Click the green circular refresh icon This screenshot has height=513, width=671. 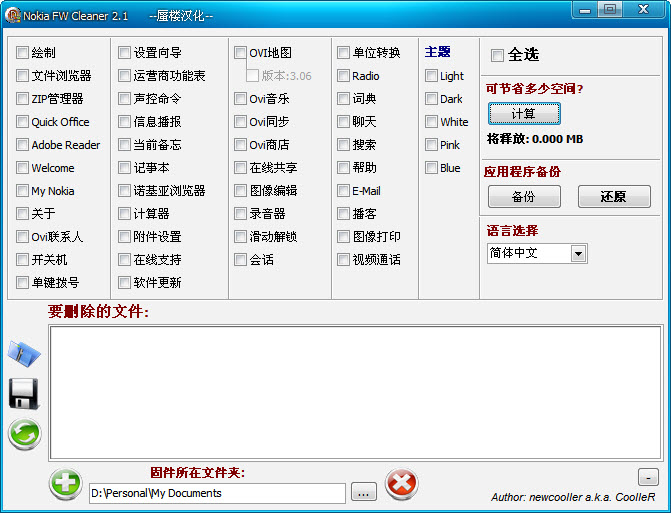tap(23, 433)
